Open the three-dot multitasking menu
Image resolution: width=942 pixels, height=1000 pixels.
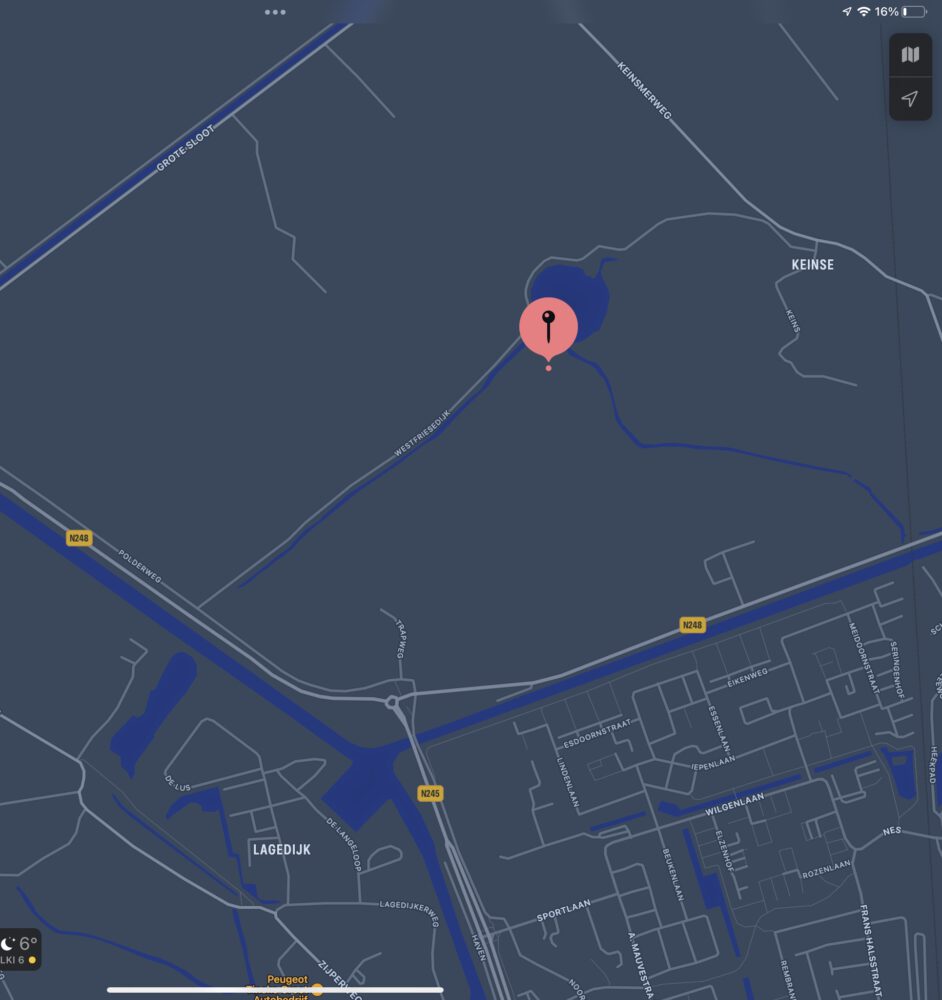pos(276,12)
